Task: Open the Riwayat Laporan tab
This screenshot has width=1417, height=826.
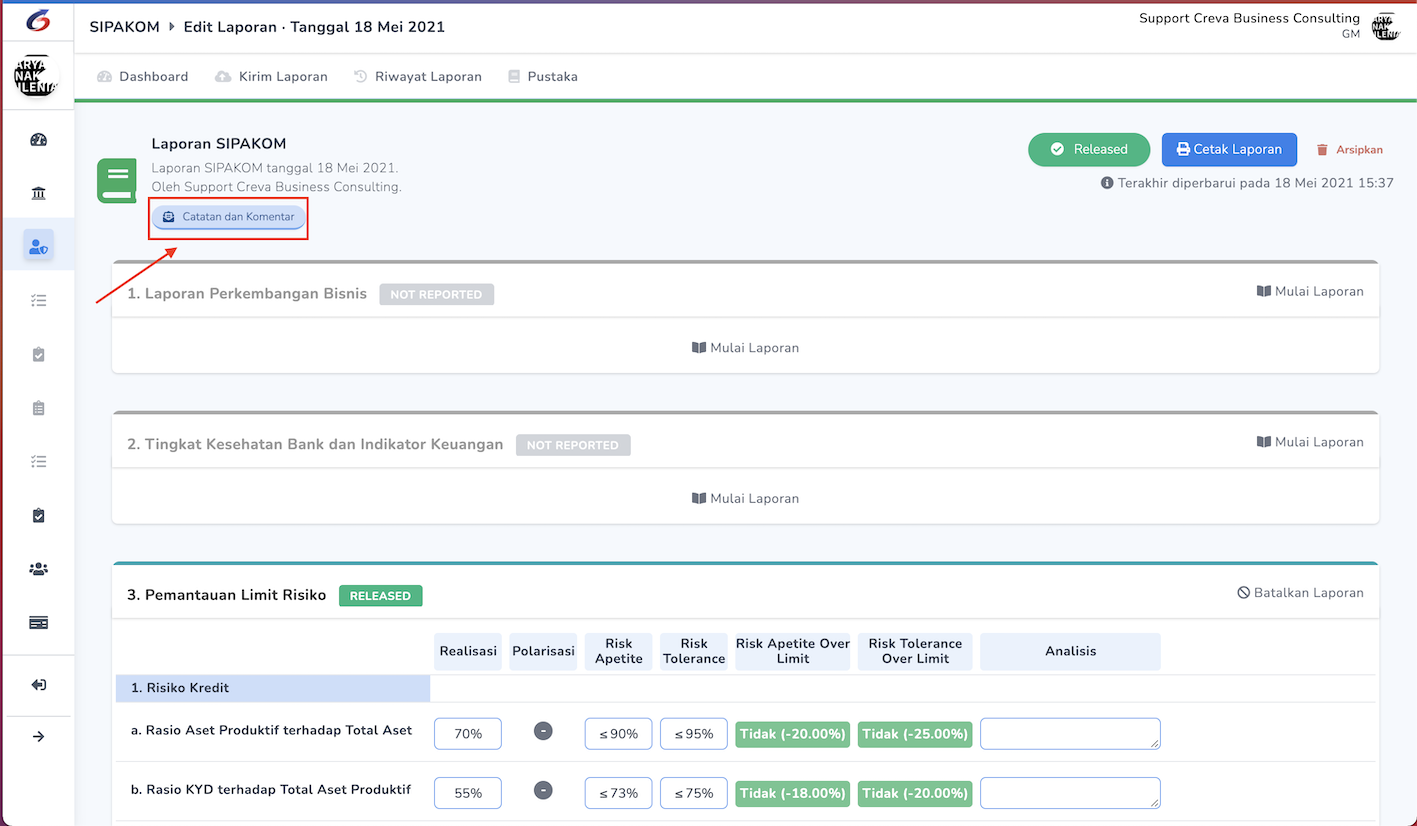Action: click(418, 76)
